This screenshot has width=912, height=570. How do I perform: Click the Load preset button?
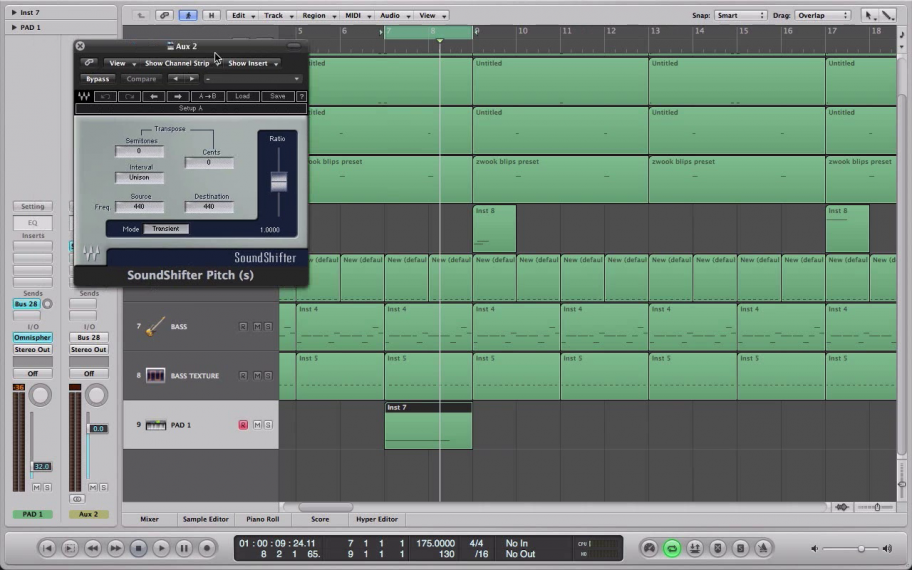coord(243,96)
